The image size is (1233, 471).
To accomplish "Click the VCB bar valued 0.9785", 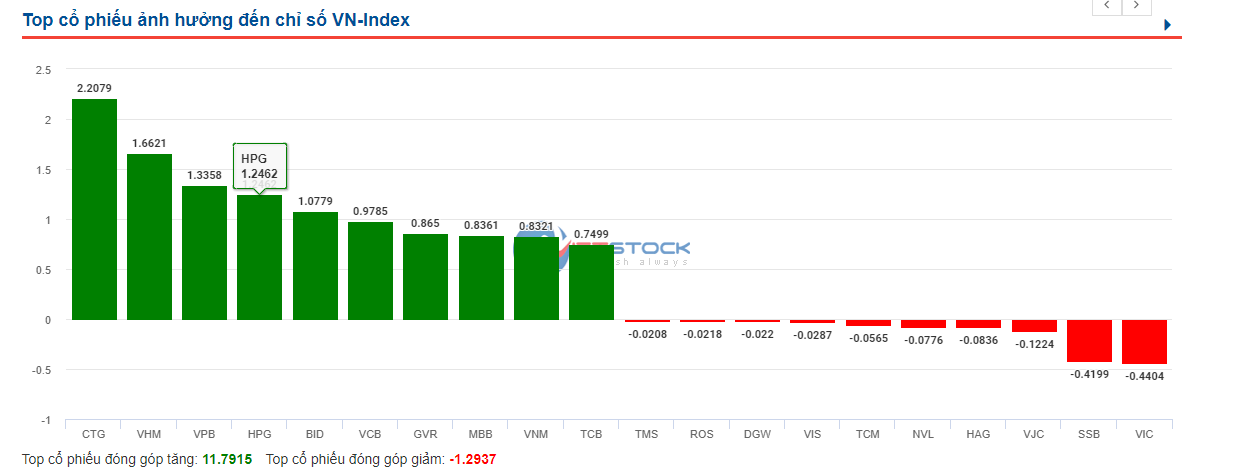I will (x=370, y=271).
